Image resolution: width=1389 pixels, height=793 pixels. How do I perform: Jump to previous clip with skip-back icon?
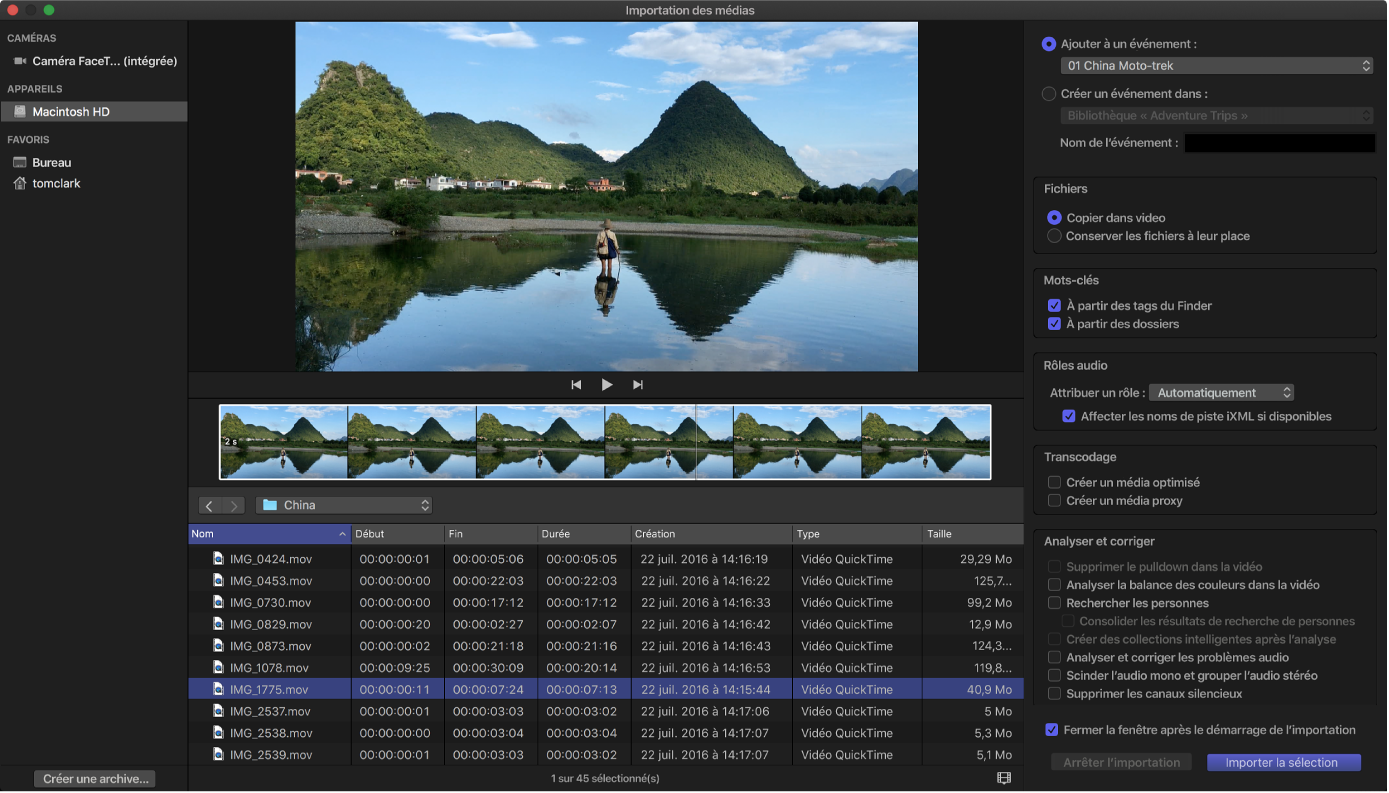click(576, 385)
